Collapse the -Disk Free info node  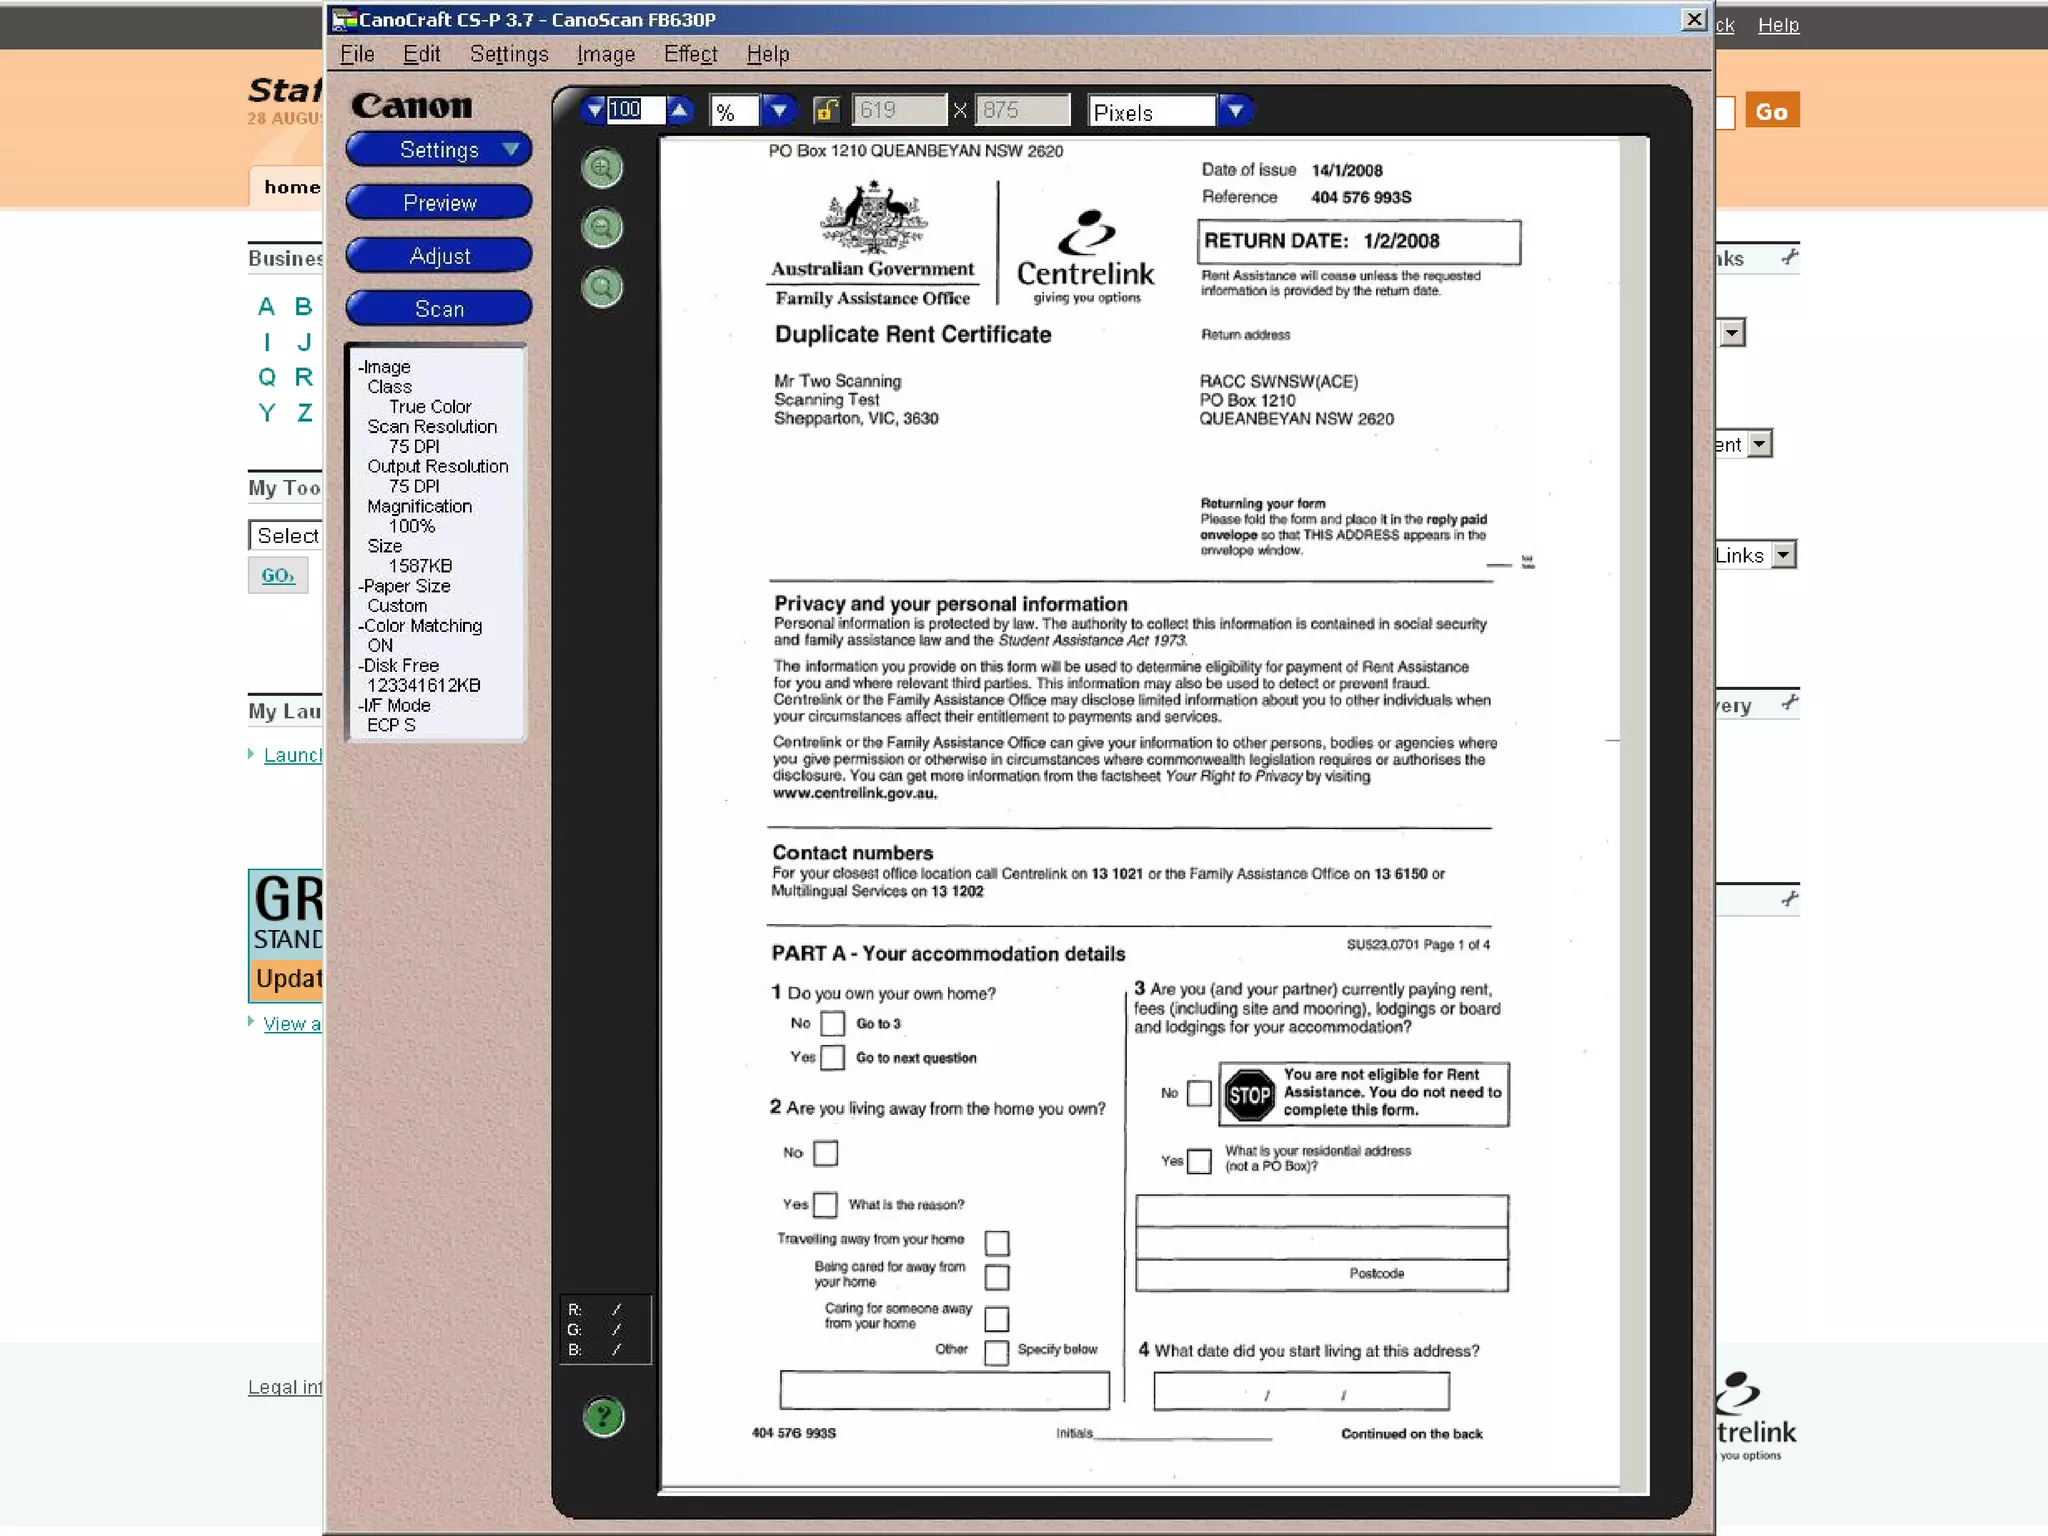click(398, 666)
